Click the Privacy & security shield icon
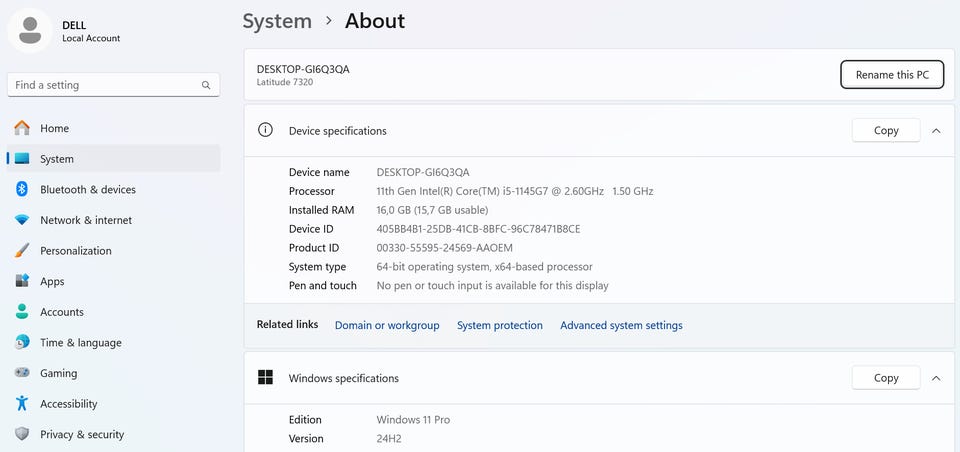 coord(22,434)
